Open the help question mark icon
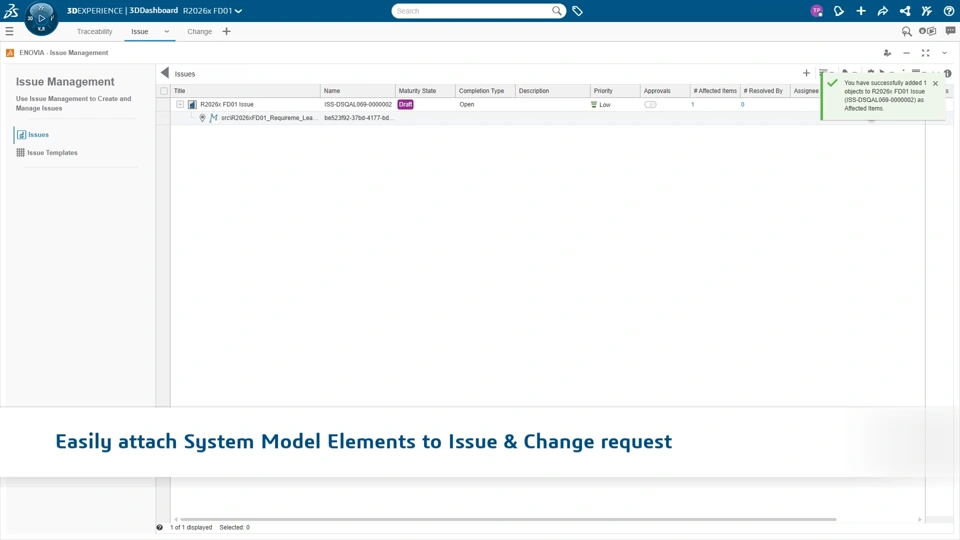The height and width of the screenshot is (540, 960). pyautogui.click(x=948, y=11)
